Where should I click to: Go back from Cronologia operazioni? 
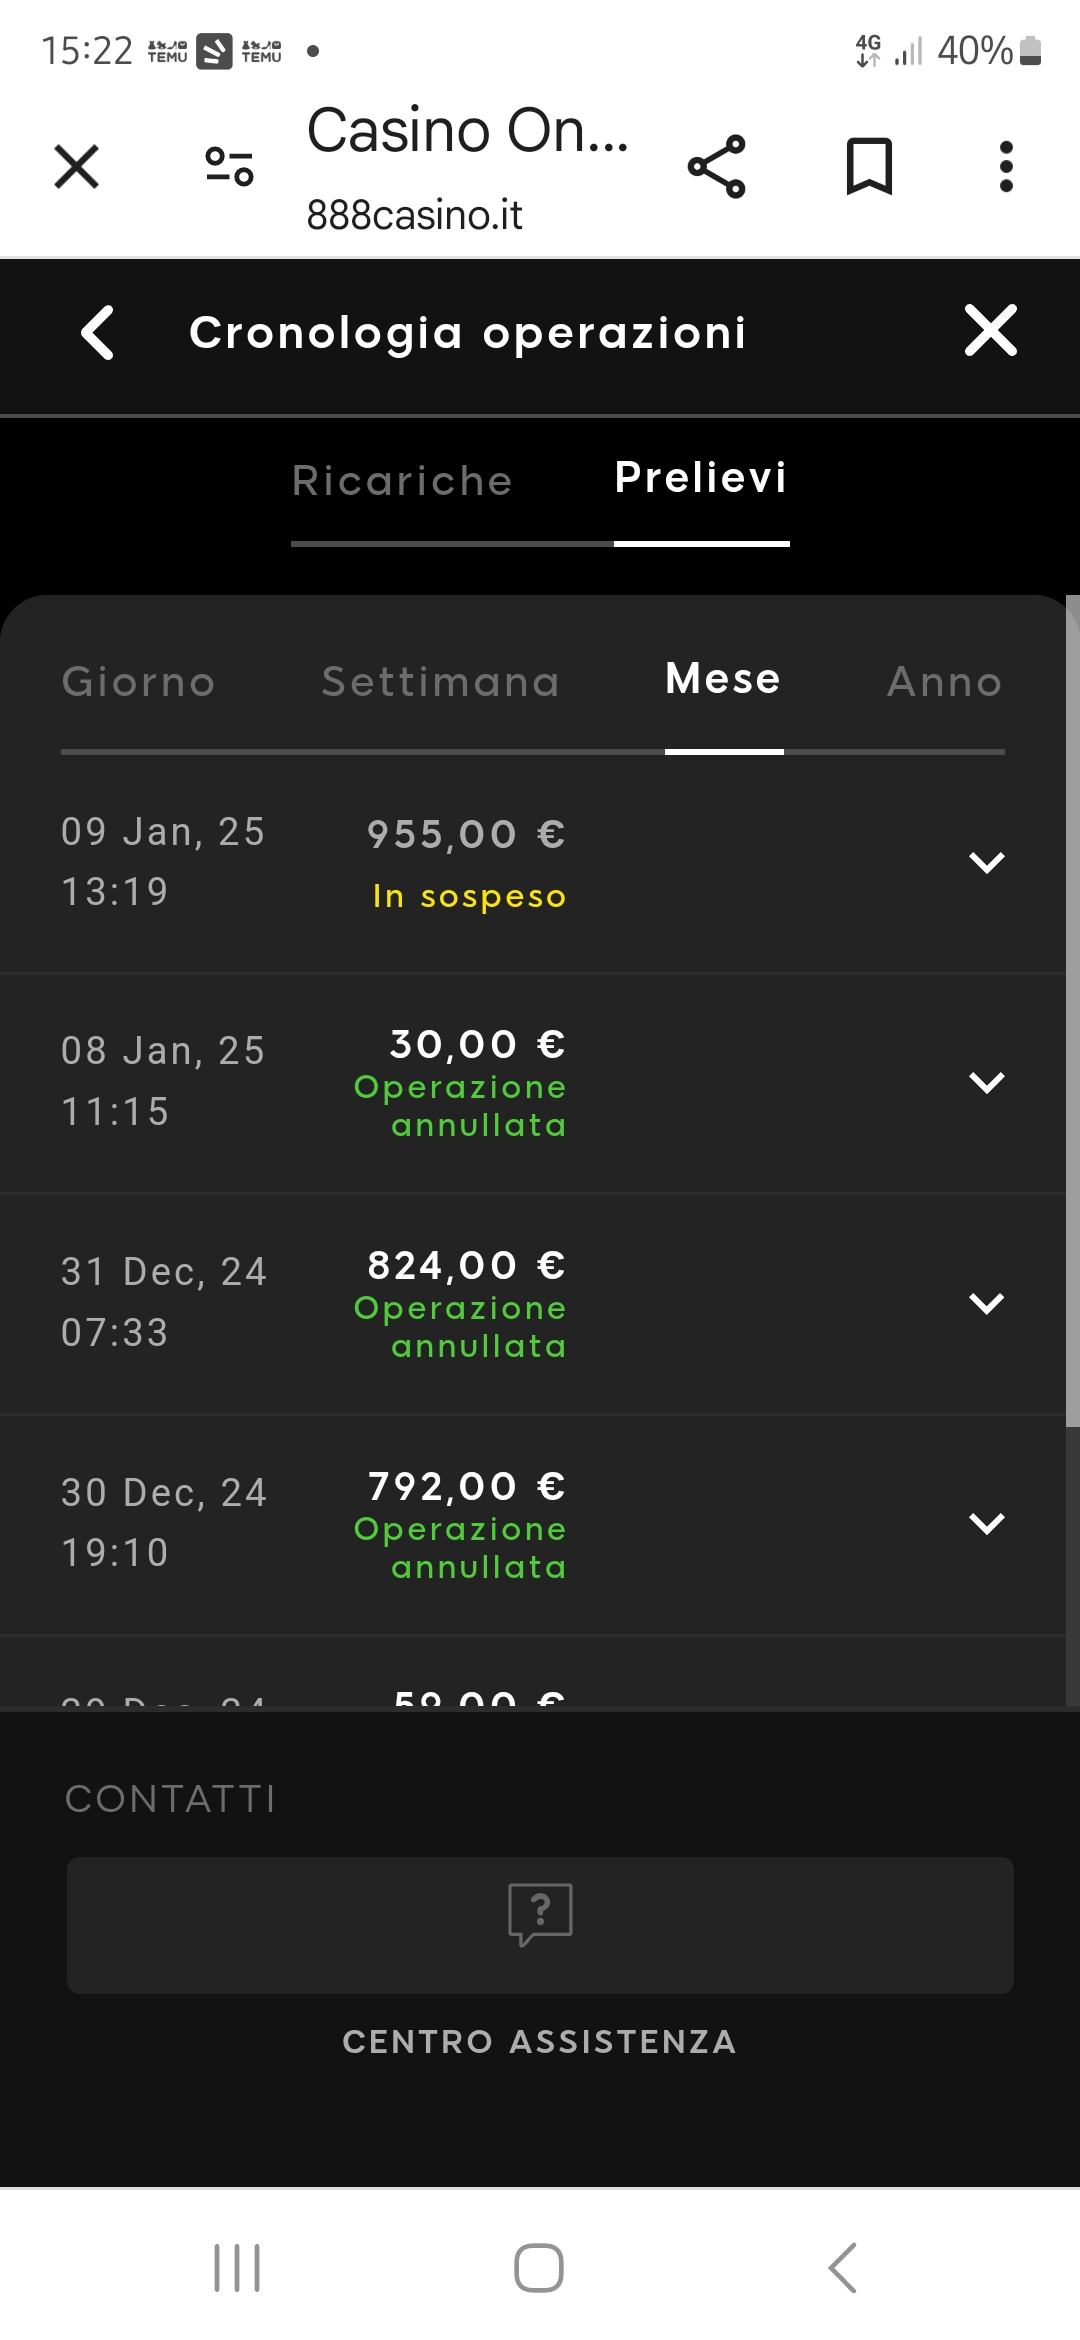pos(98,332)
